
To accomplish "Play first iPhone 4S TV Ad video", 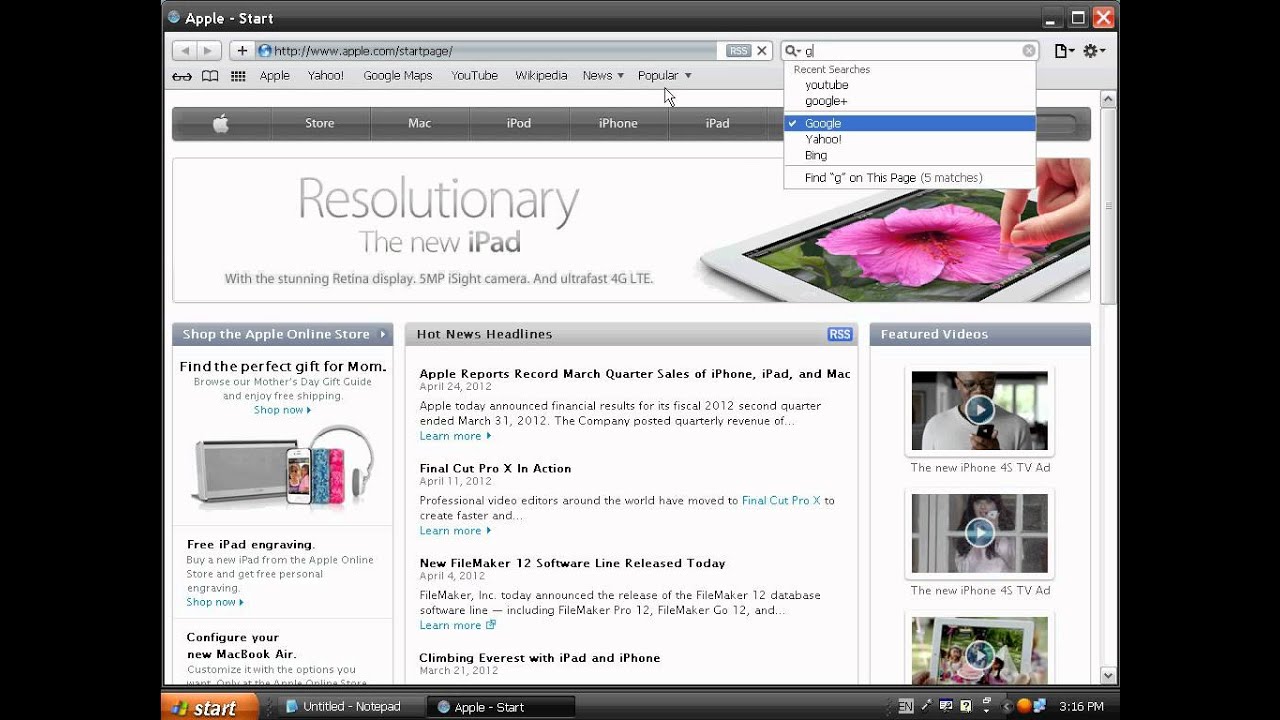I will point(979,410).
